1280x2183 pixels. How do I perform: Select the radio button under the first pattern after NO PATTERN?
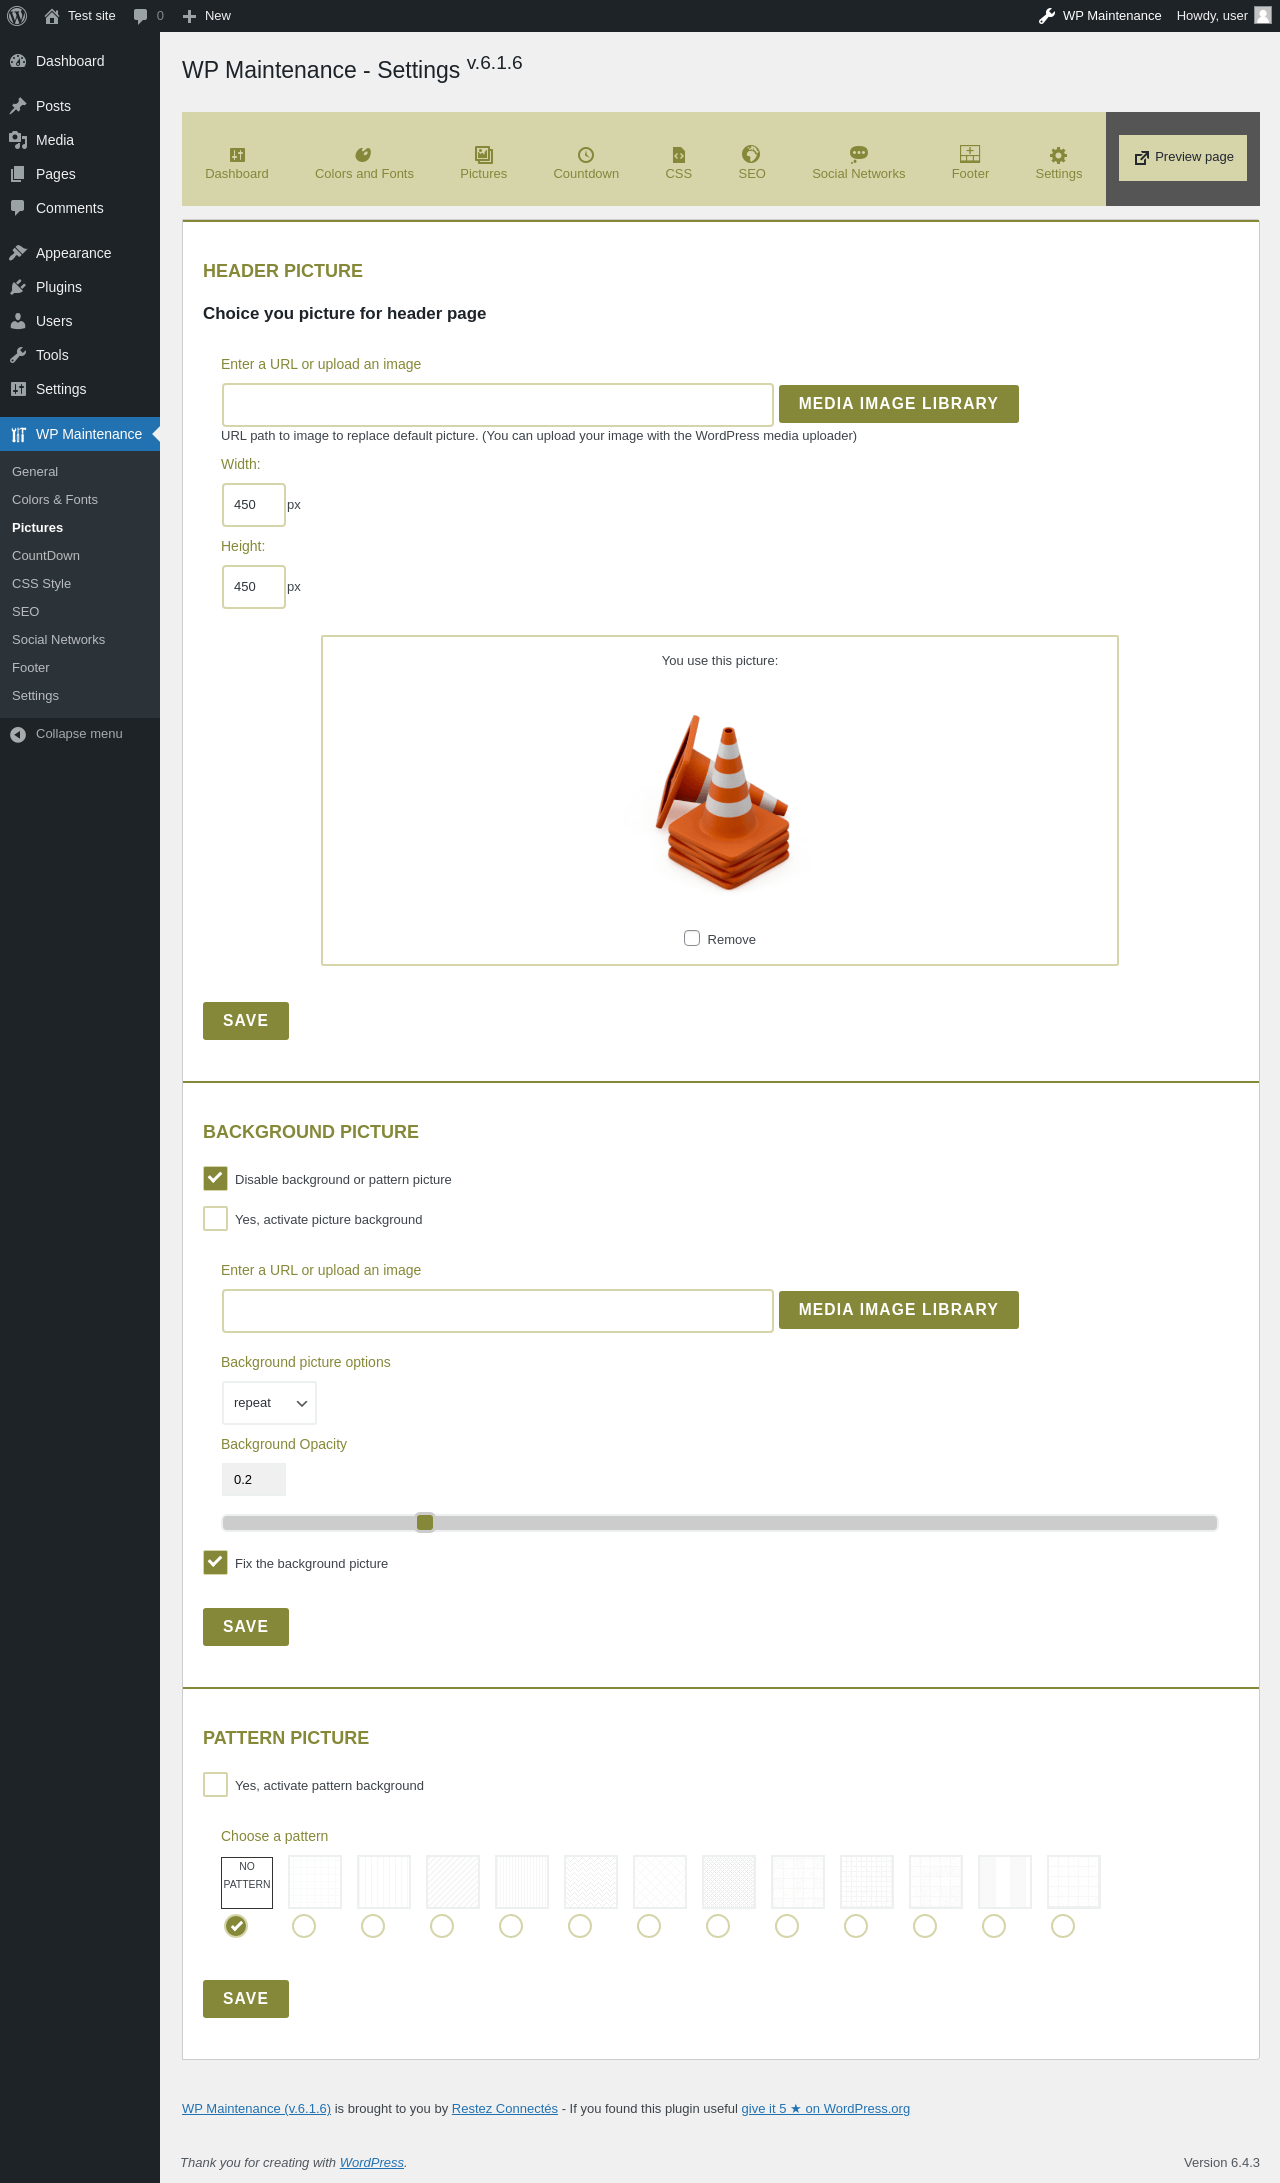304,1926
